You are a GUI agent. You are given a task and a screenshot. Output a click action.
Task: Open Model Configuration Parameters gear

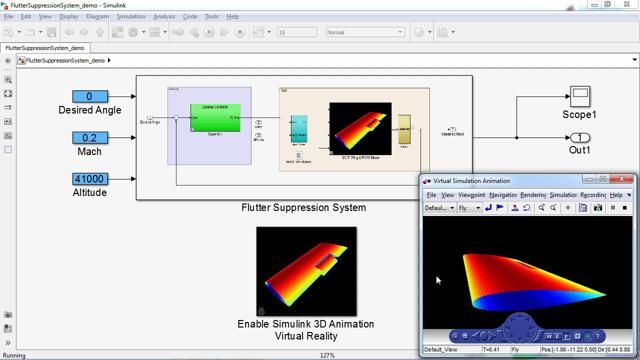133,32
